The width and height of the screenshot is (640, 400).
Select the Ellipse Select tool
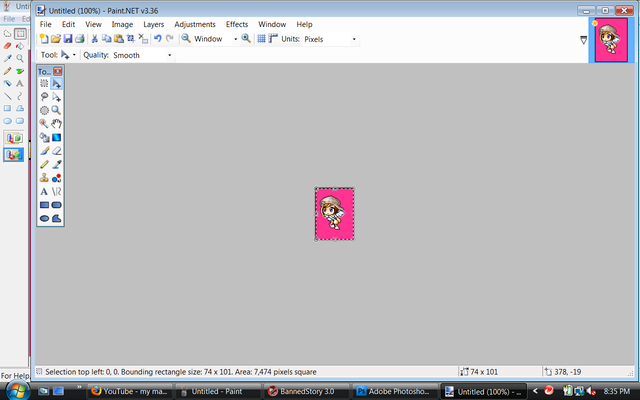click(44, 110)
